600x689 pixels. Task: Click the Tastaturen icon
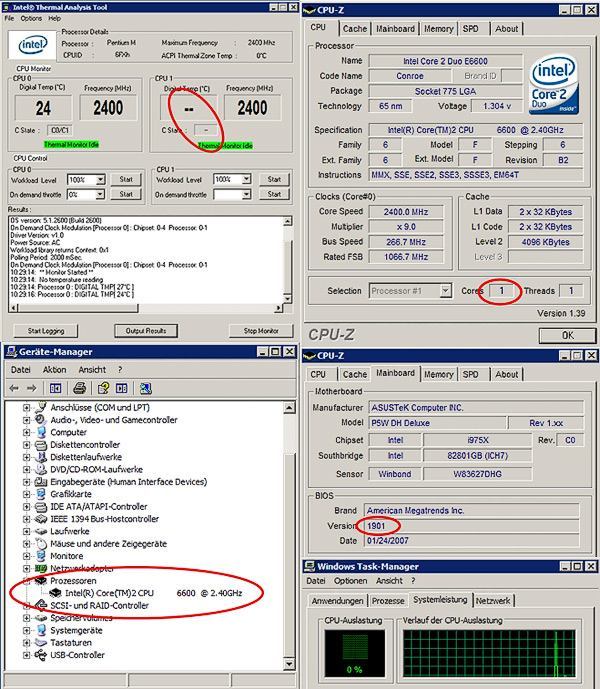pyautogui.click(x=41, y=642)
